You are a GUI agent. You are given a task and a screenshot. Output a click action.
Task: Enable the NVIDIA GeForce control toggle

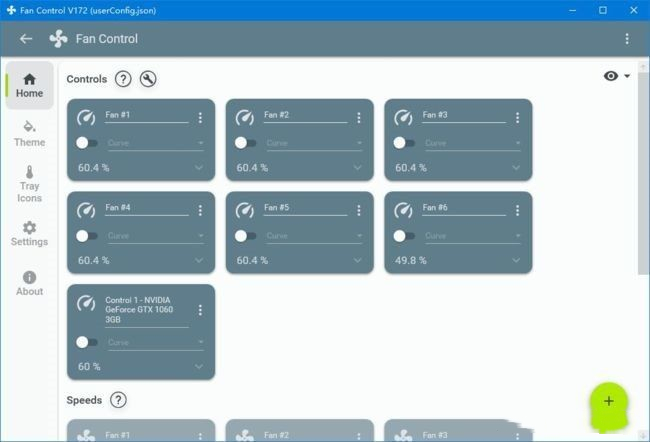87,342
